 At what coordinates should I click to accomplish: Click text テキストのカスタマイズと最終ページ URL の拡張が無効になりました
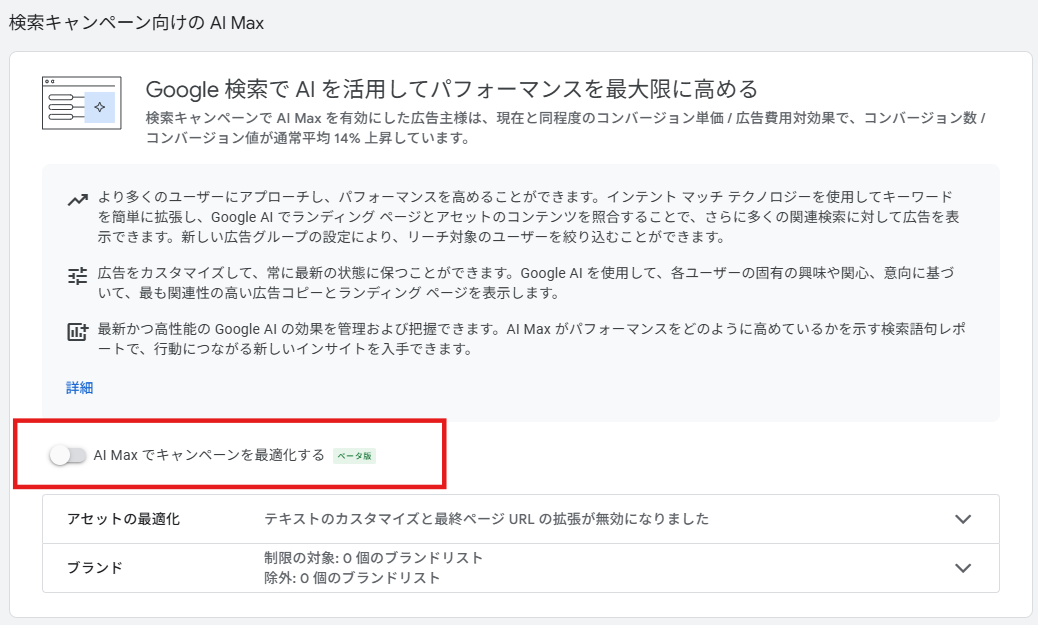tap(487, 519)
